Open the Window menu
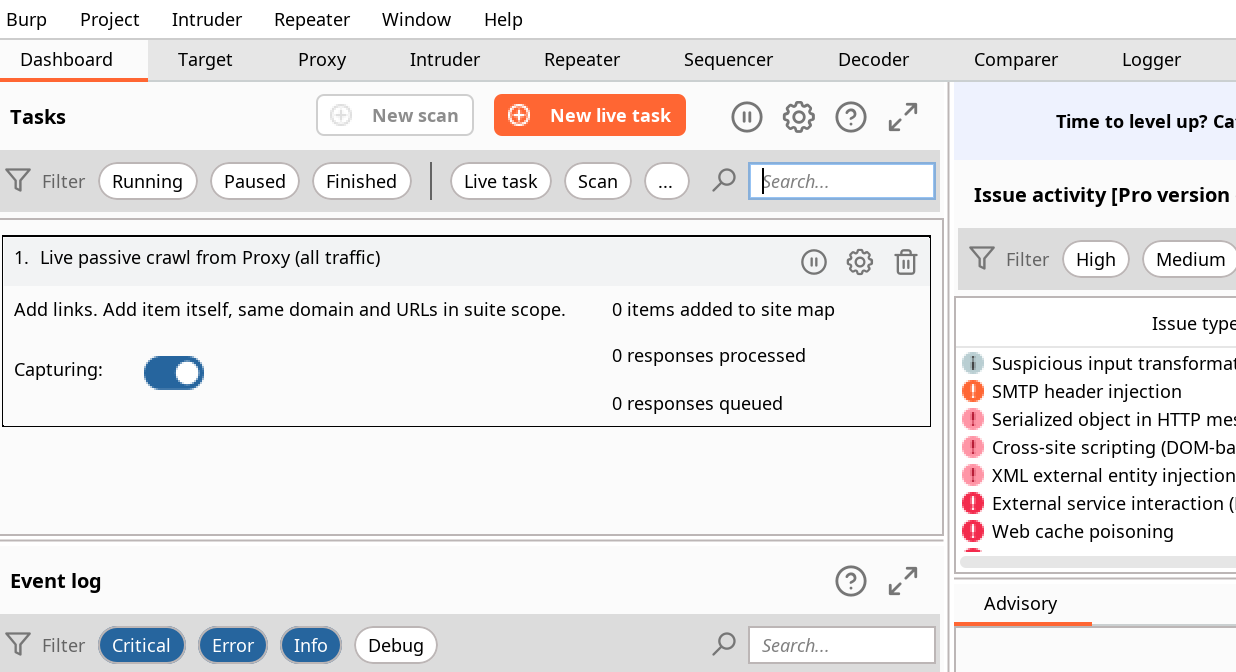The width and height of the screenshot is (1236, 672). click(x=416, y=19)
